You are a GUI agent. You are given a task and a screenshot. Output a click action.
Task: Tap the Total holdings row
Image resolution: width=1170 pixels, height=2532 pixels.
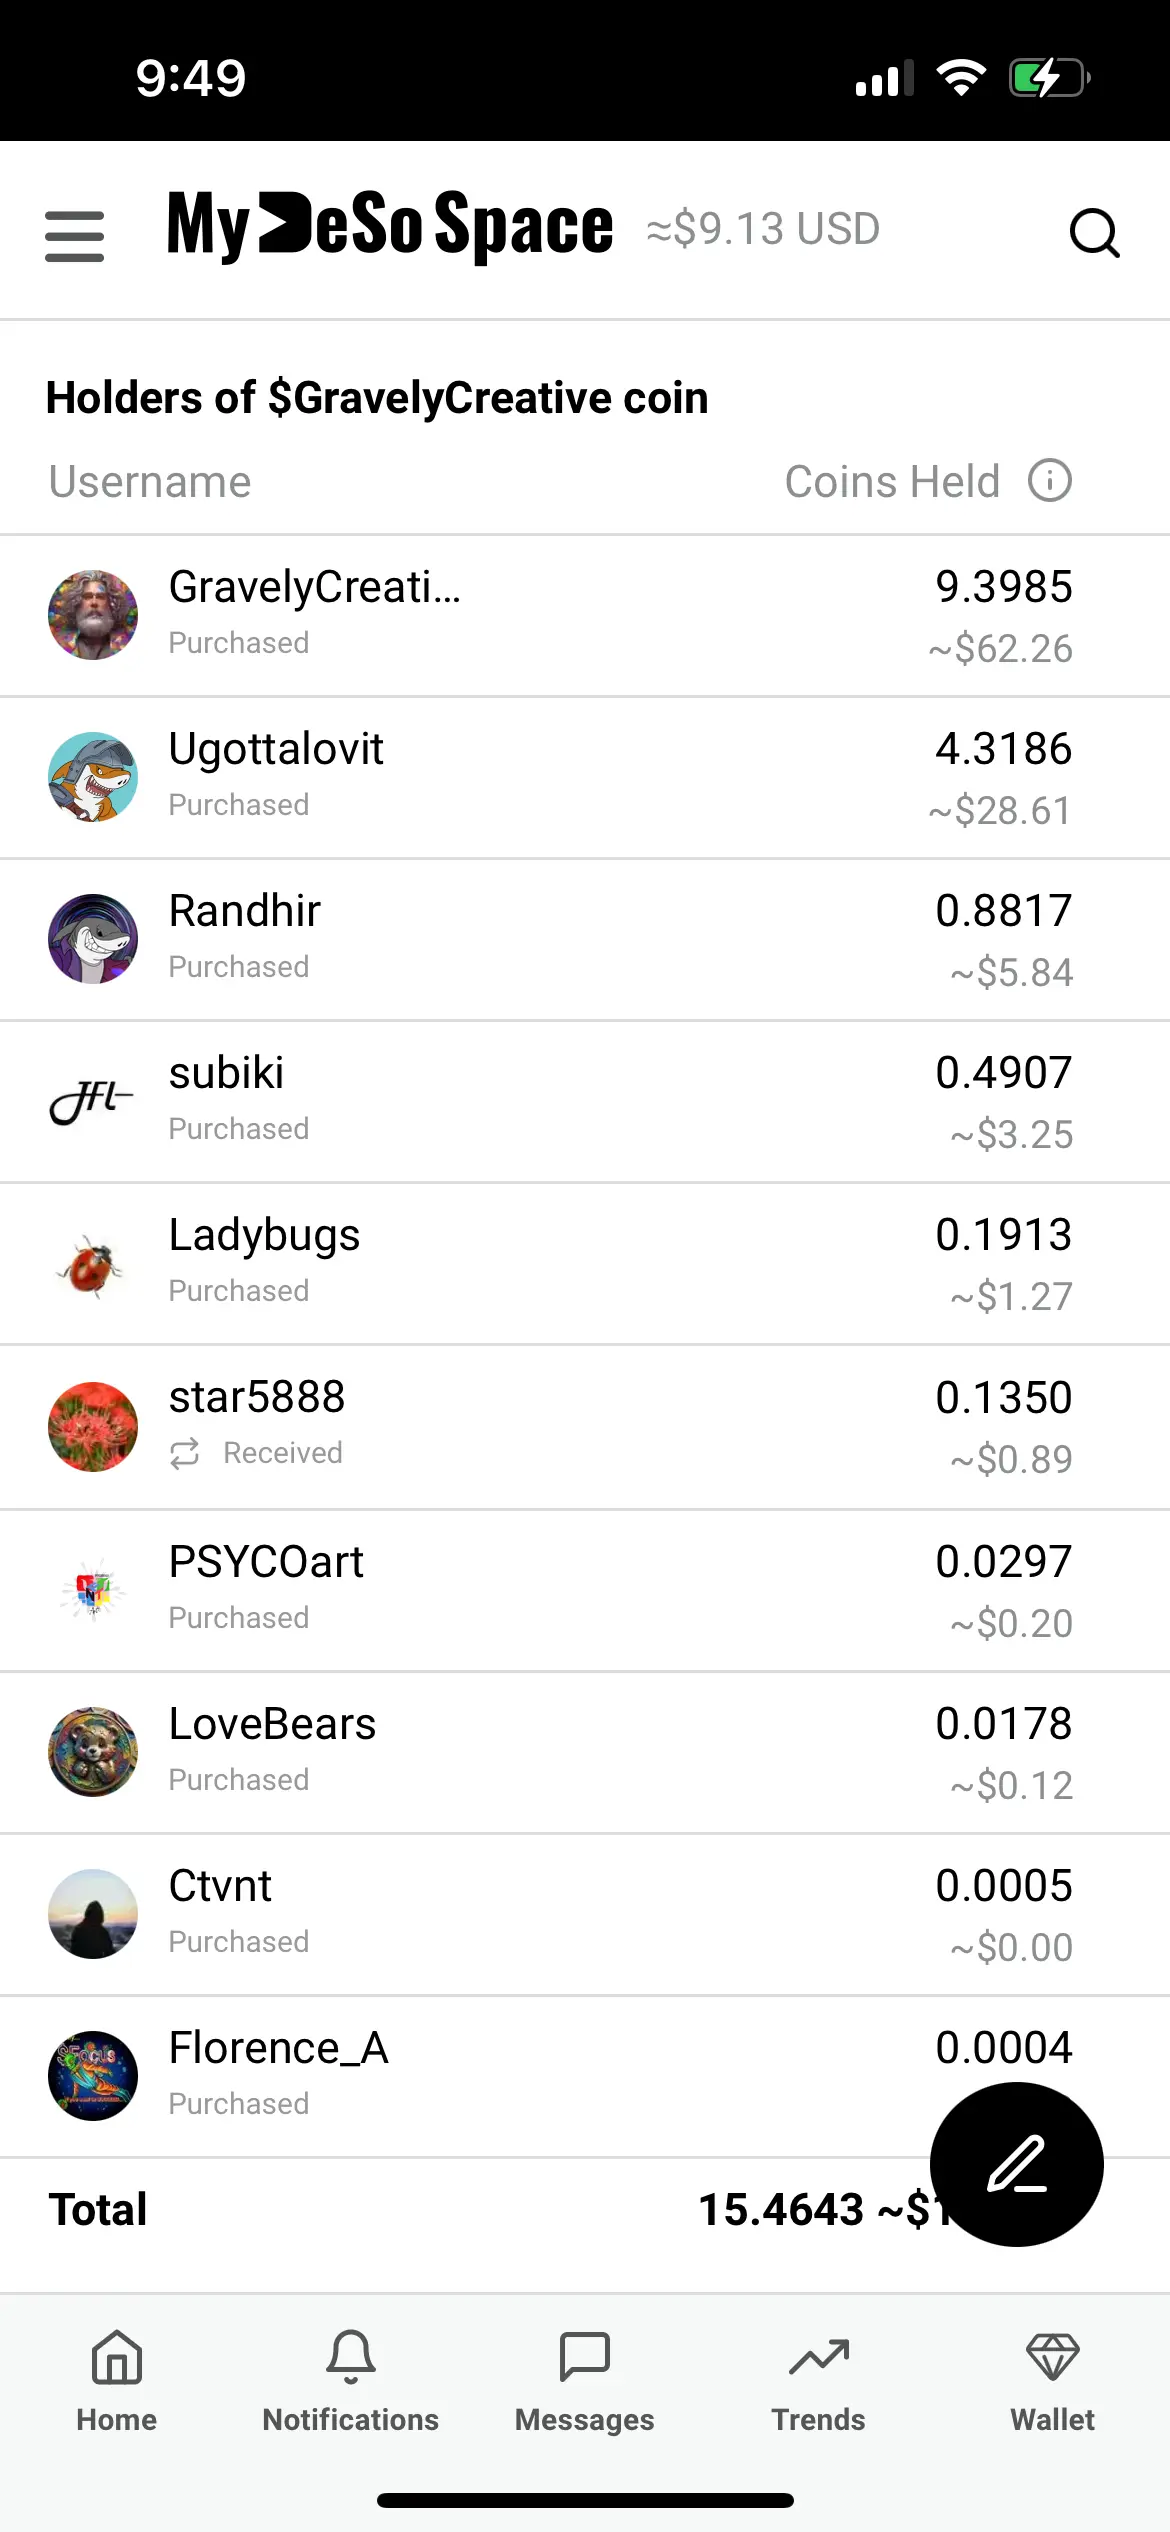click(98, 2209)
